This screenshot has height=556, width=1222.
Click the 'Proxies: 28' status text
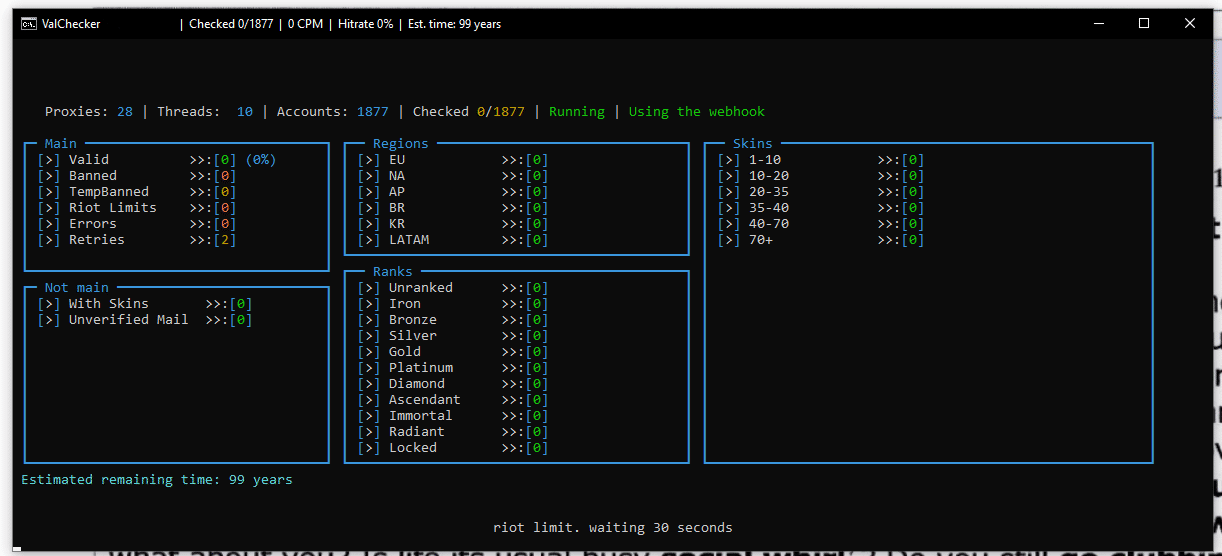coord(89,112)
